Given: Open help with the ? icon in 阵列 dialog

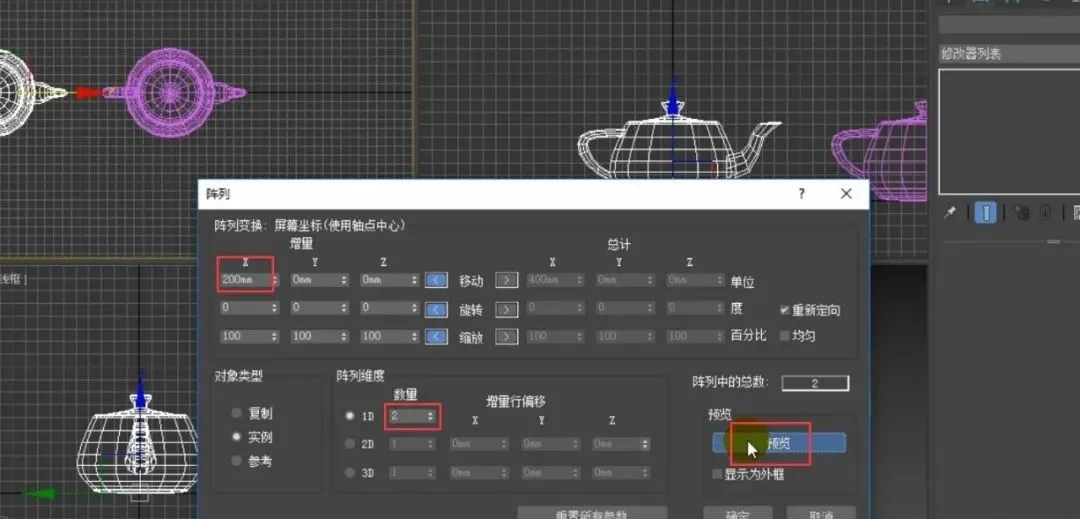Looking at the screenshot, I should [x=801, y=194].
